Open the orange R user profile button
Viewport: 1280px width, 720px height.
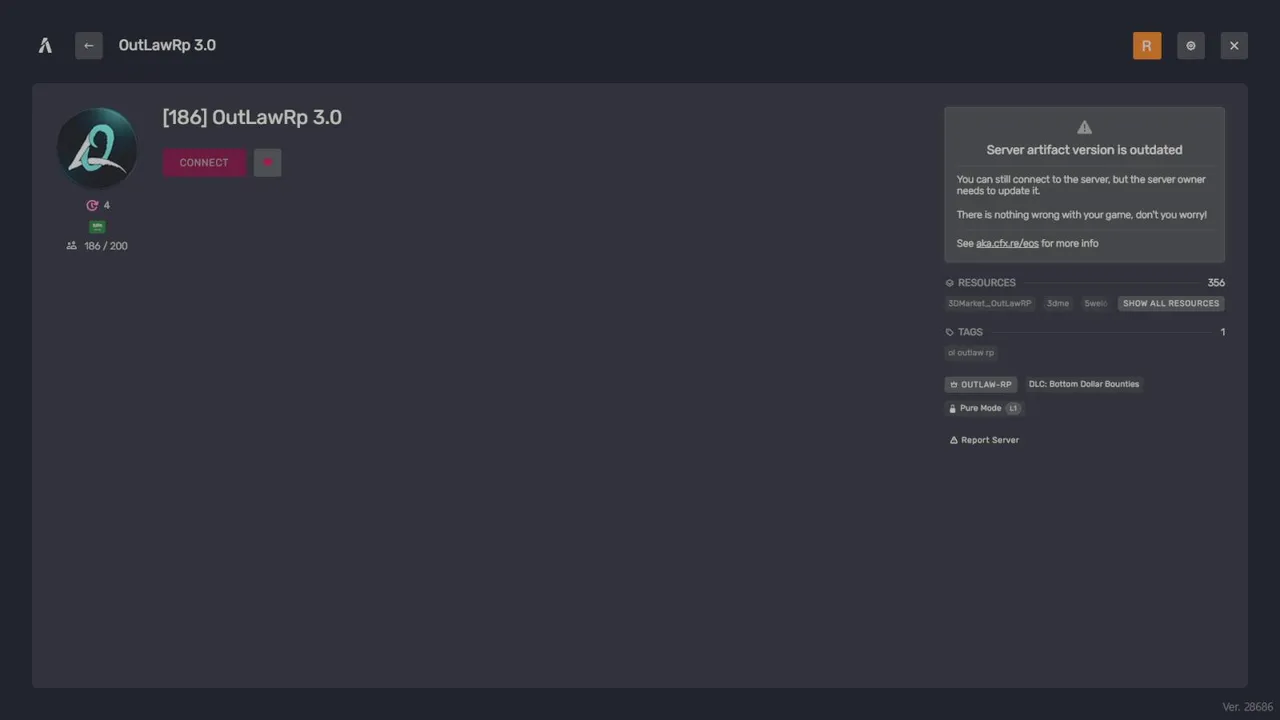(1147, 45)
